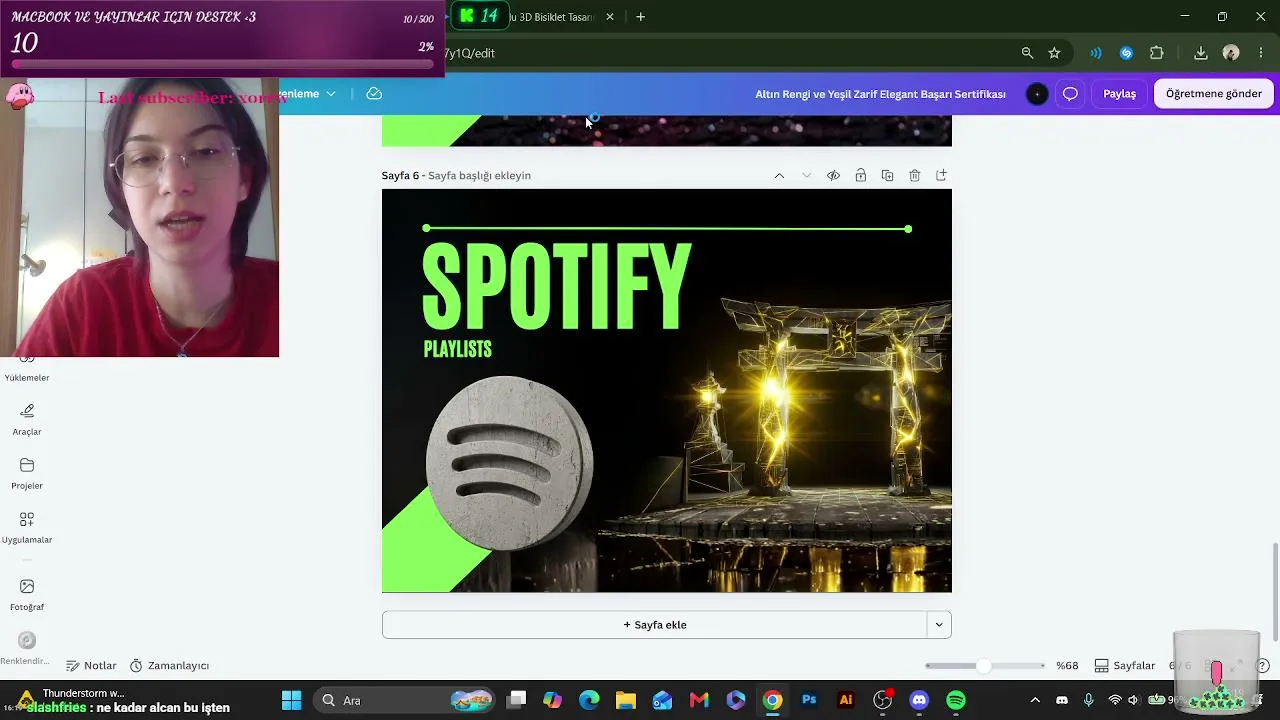Screen dimensions: 1280x720
Task: Open the Projeler folder panel
Action: click(x=27, y=473)
